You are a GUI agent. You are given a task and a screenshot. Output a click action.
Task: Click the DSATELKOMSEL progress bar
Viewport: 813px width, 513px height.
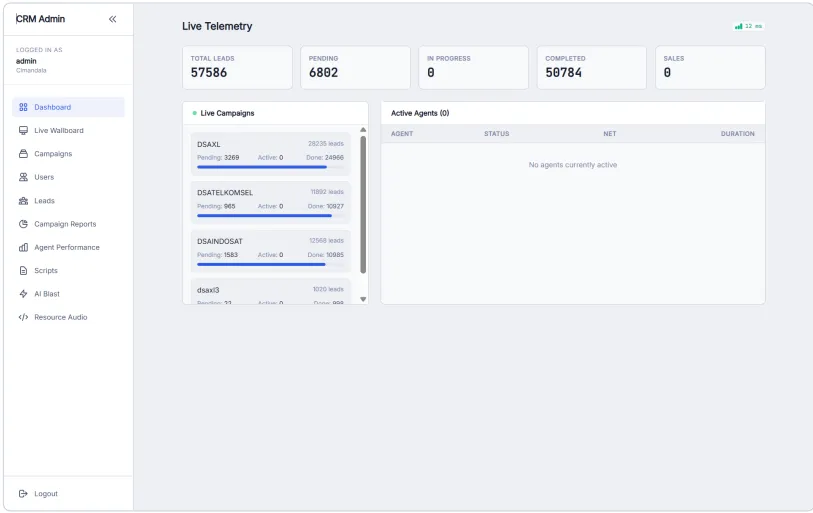270,216
